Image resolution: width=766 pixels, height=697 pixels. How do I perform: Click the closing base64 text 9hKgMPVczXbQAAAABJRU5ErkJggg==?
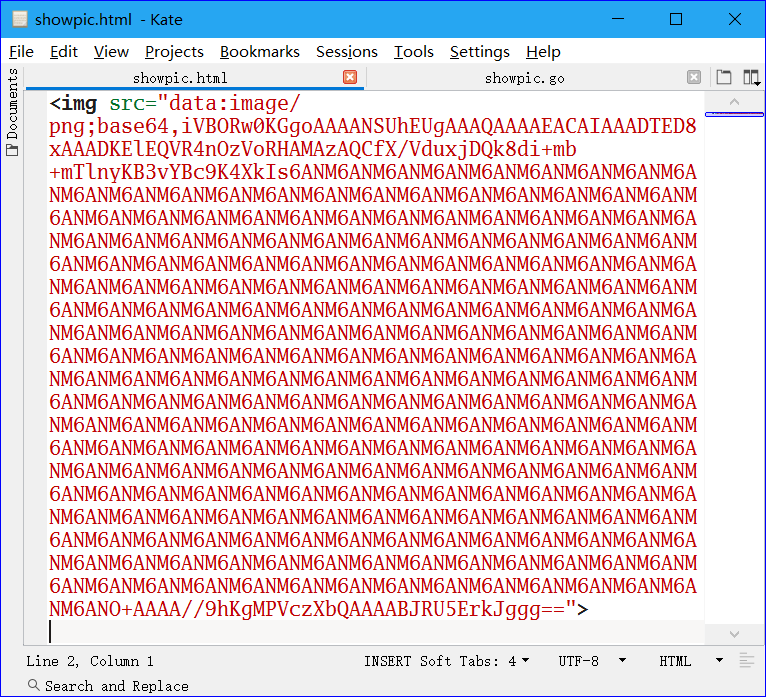pyautogui.click(x=384, y=609)
